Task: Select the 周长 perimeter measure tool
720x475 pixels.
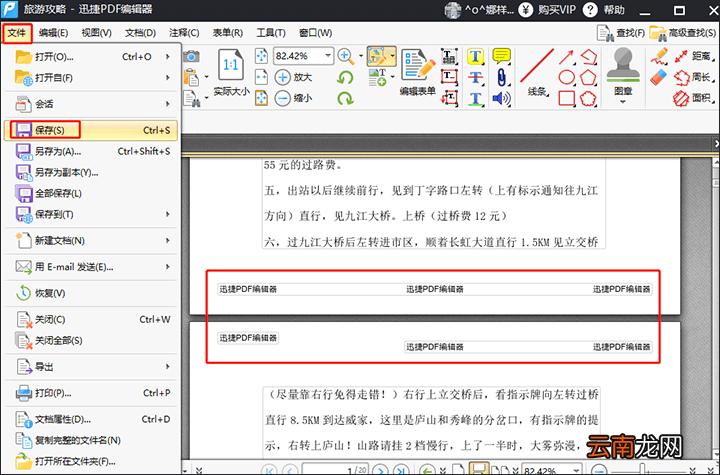Action: tap(693, 77)
